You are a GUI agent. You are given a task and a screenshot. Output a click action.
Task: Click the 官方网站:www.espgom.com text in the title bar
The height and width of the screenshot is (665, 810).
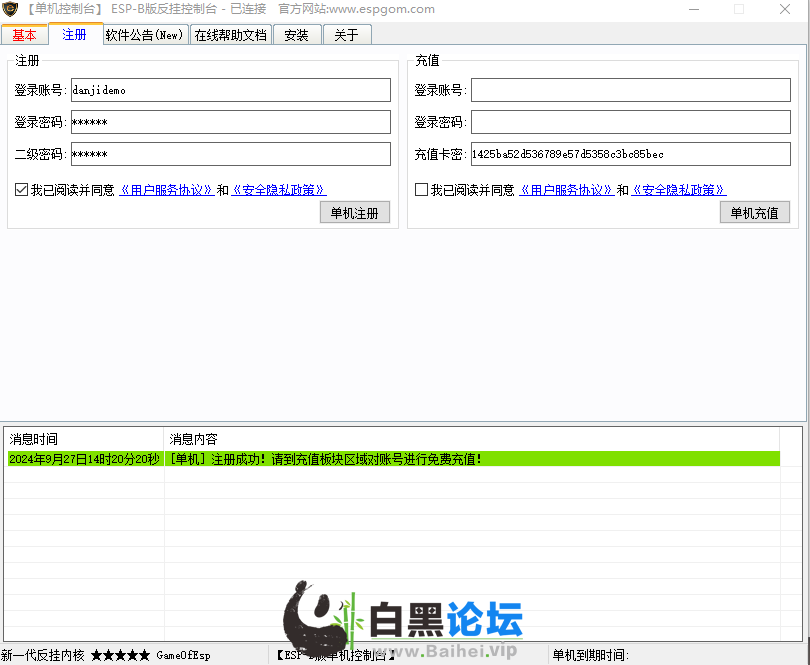[x=356, y=9]
